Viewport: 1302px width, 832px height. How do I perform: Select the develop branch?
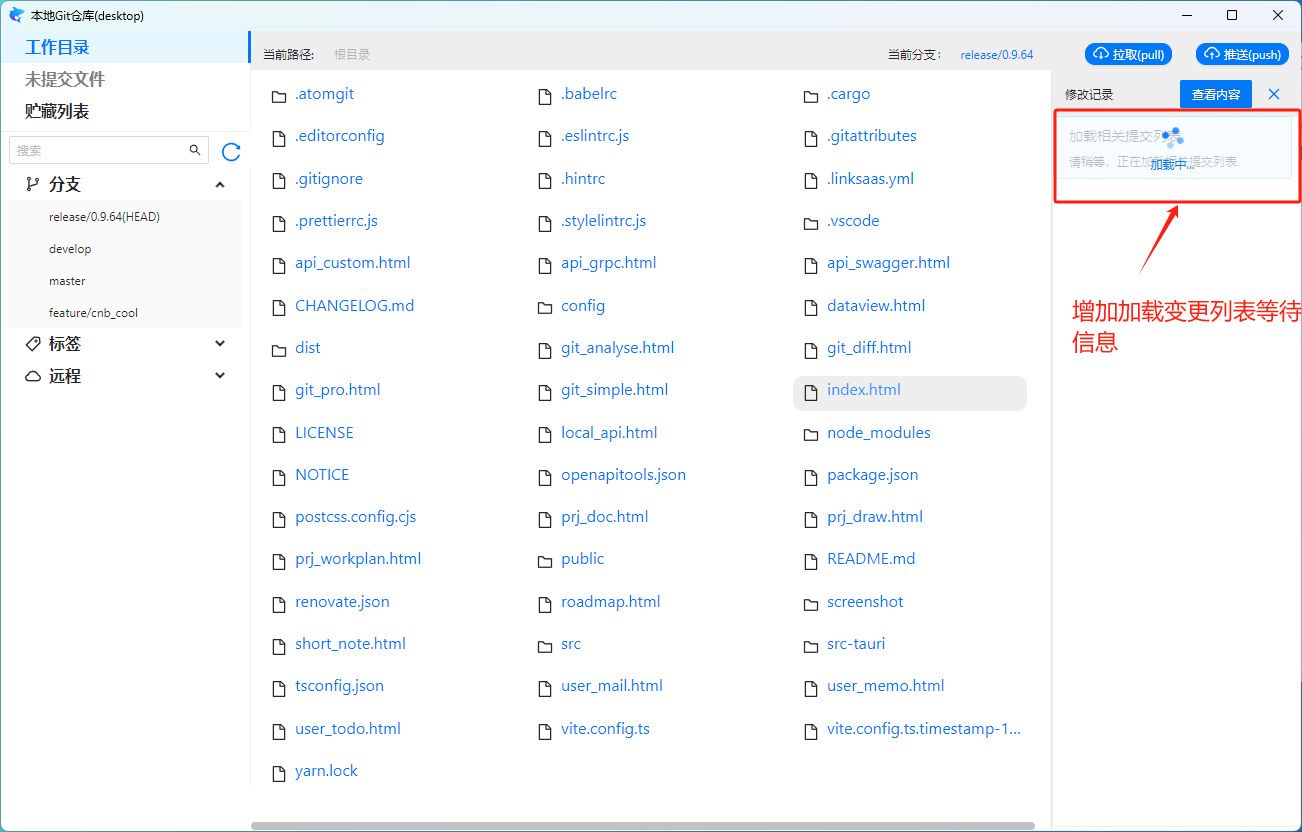70,249
